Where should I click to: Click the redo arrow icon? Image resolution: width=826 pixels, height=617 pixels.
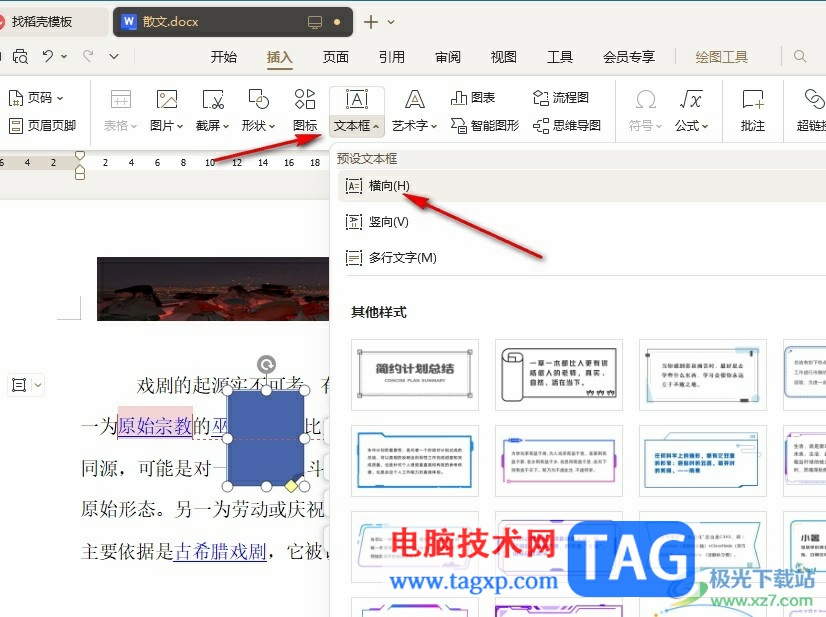click(88, 55)
